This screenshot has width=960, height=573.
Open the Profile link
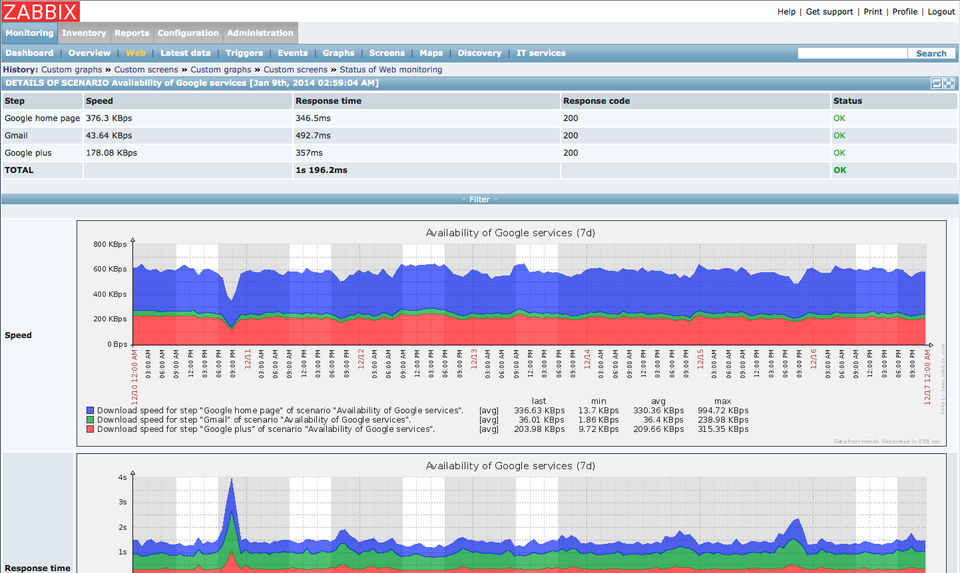click(x=904, y=12)
